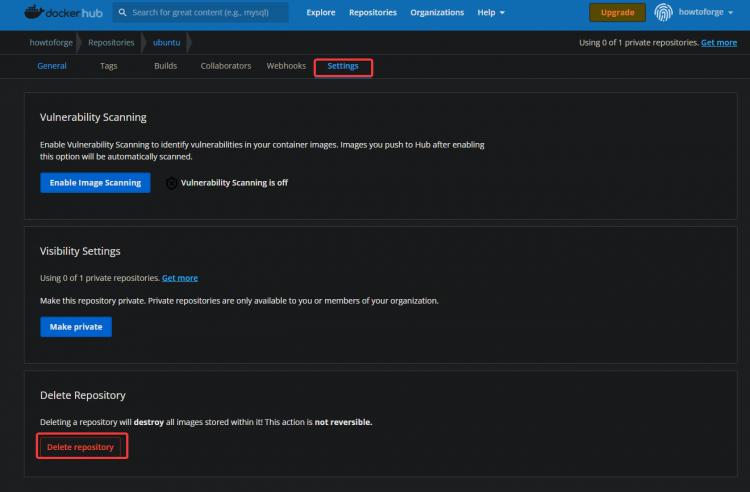
Task: Click the Delete repository button
Action: pos(81,447)
